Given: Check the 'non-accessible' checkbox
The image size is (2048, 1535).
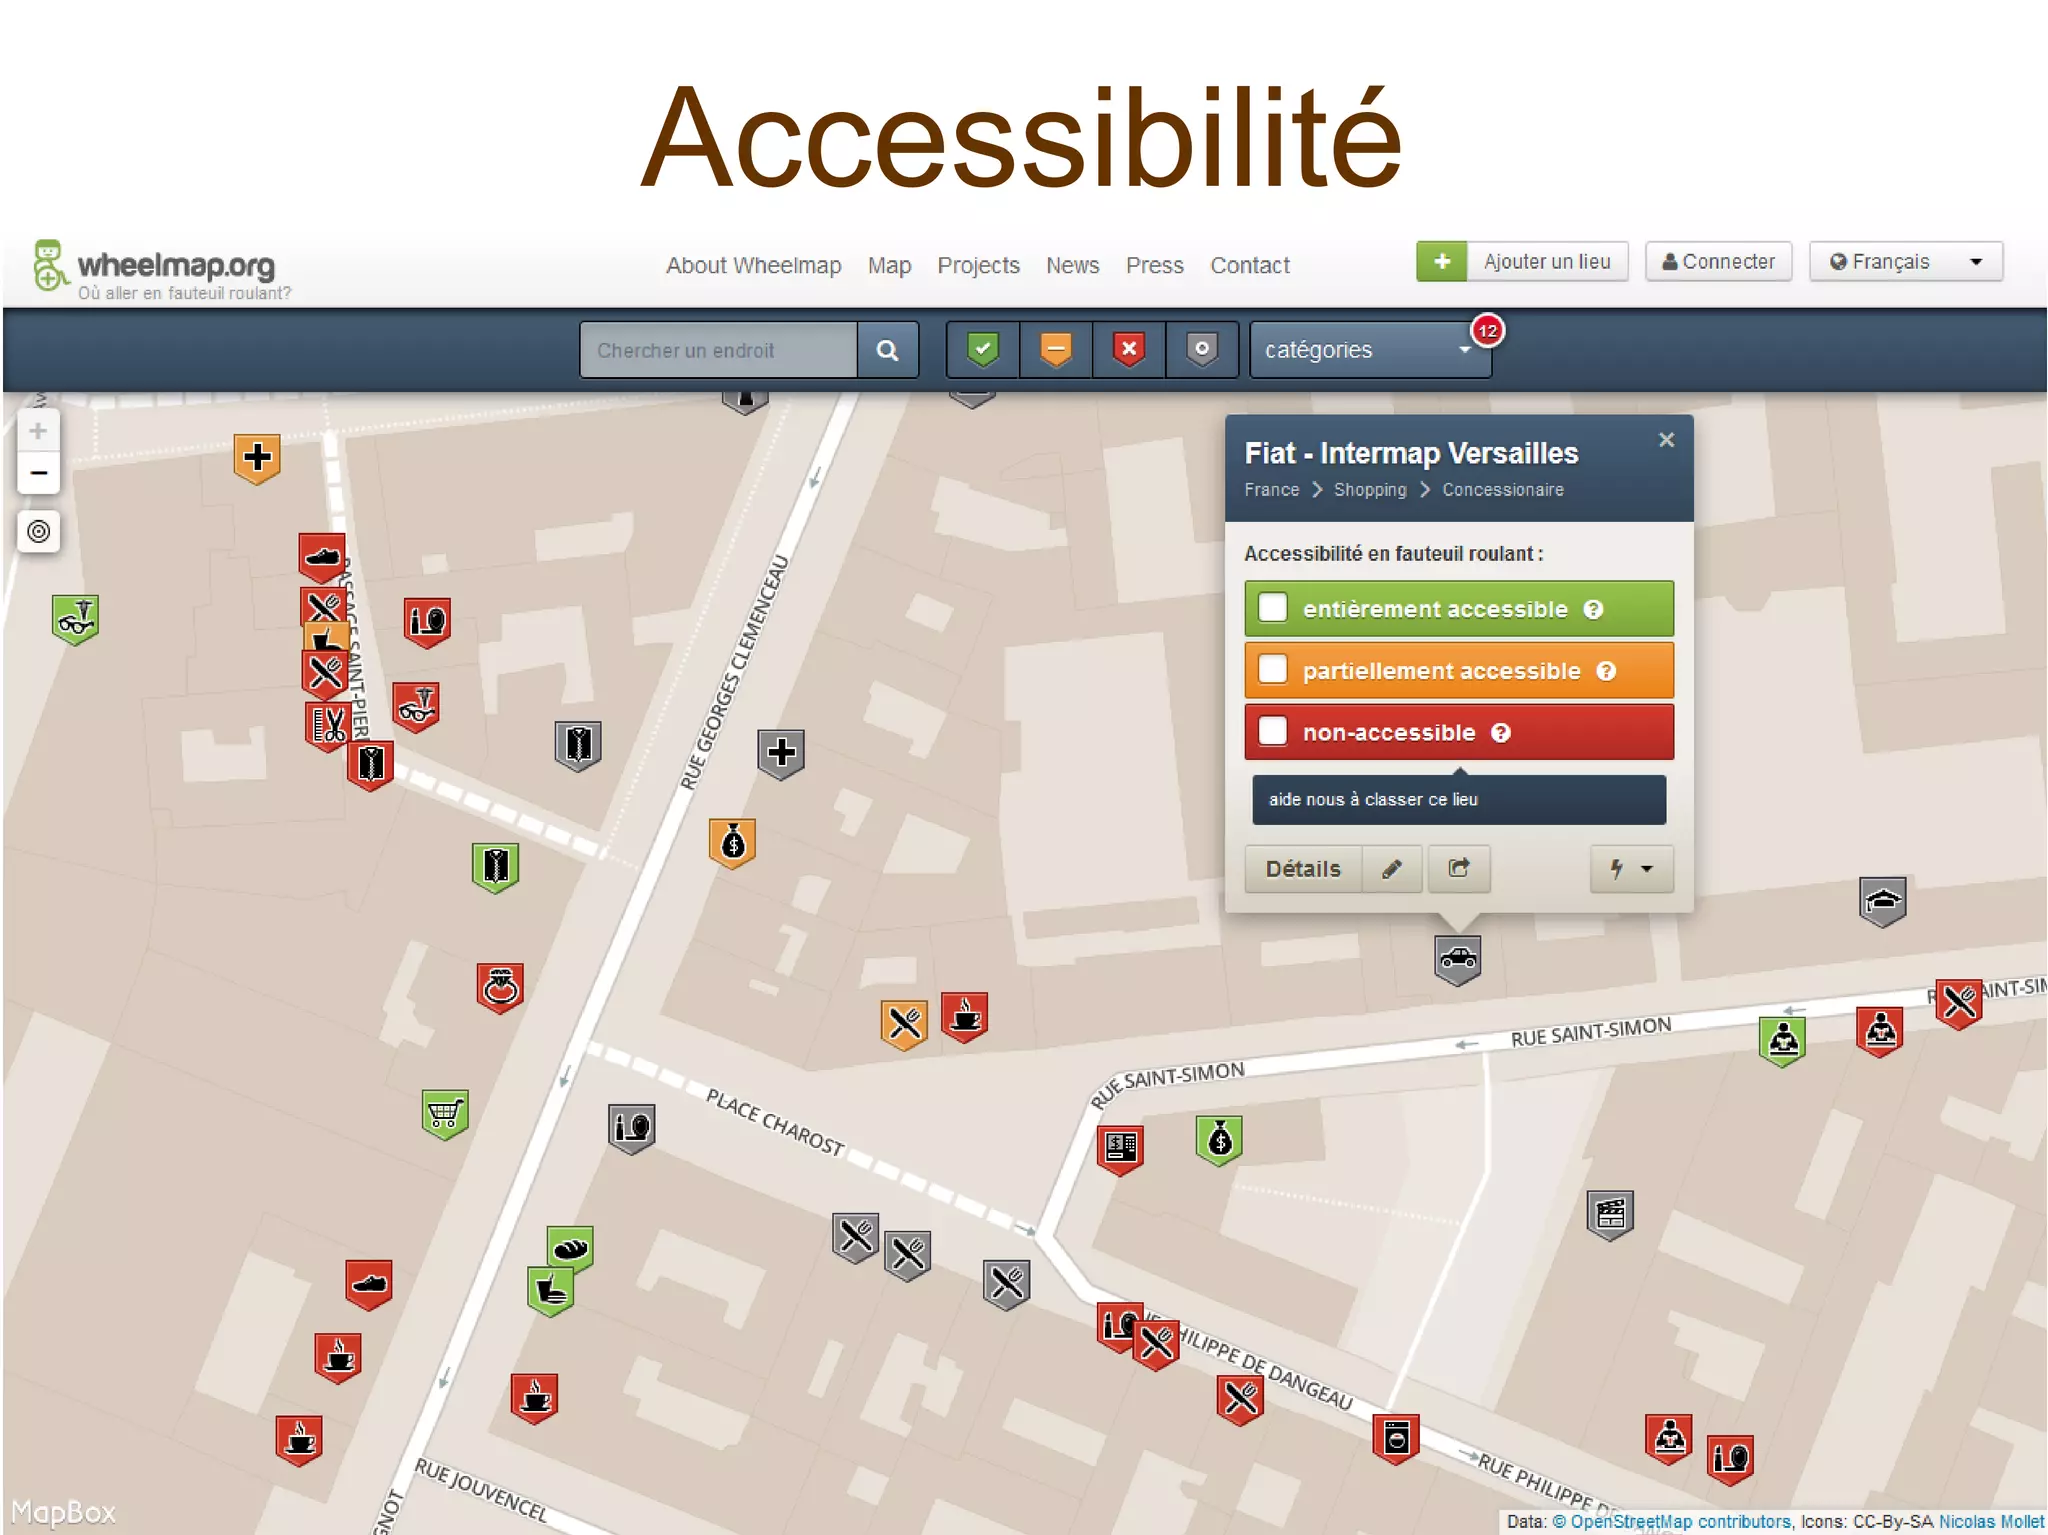Looking at the screenshot, I should 1273,731.
